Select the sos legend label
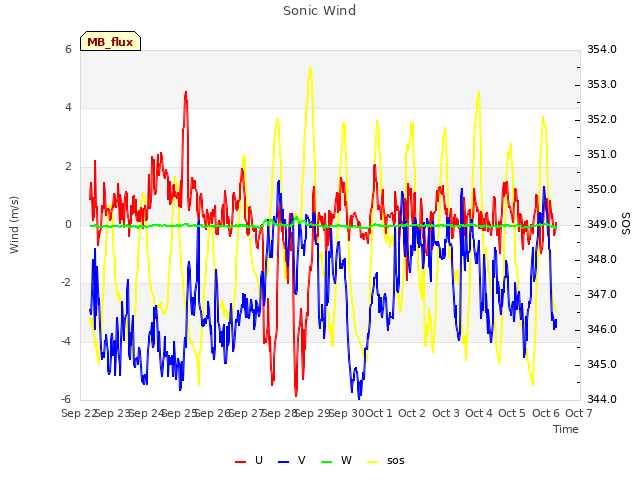 [x=396, y=461]
